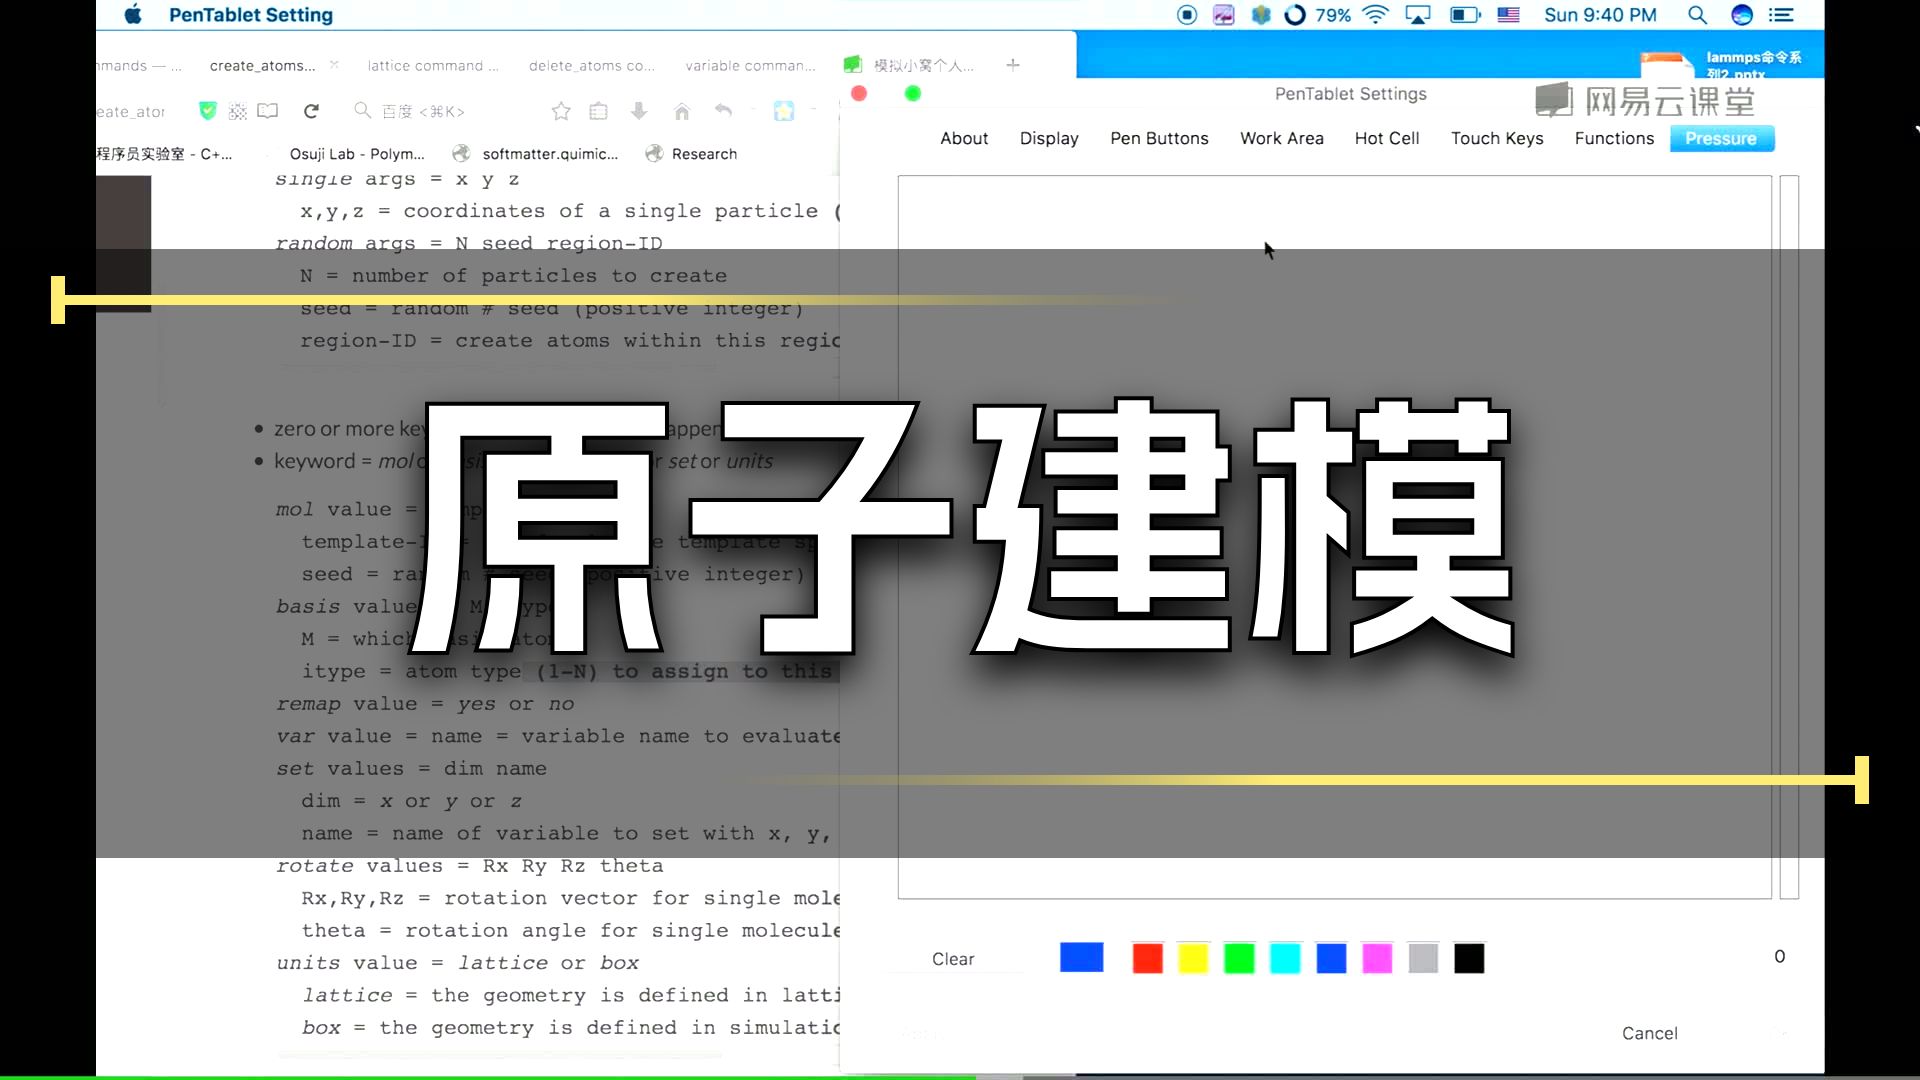Click the green shield security icon
1920x1080 pixels.
click(x=208, y=111)
